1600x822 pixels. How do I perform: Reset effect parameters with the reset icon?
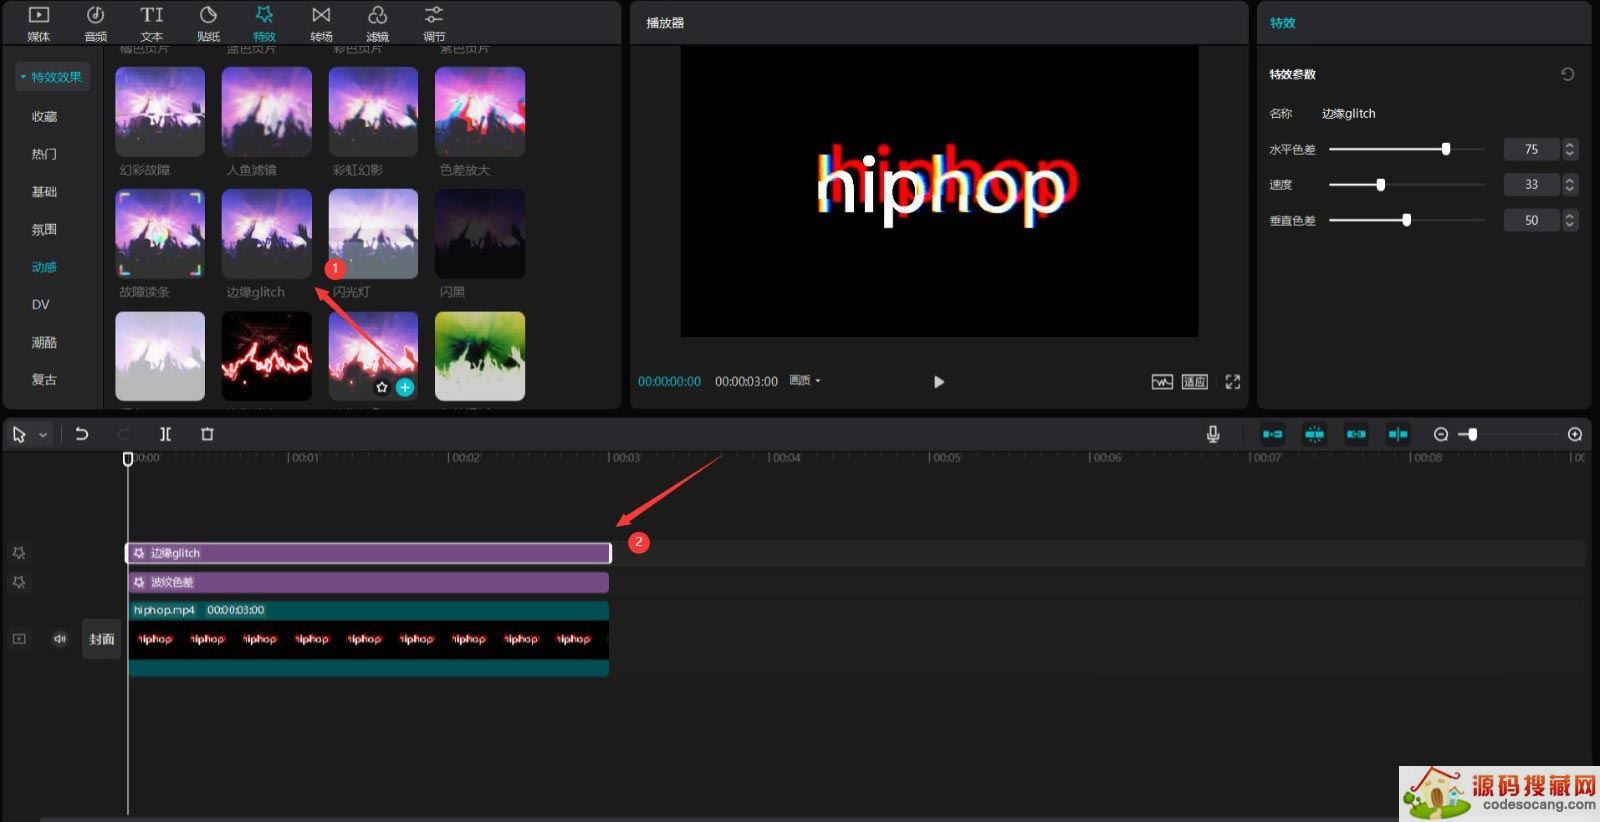(x=1567, y=74)
